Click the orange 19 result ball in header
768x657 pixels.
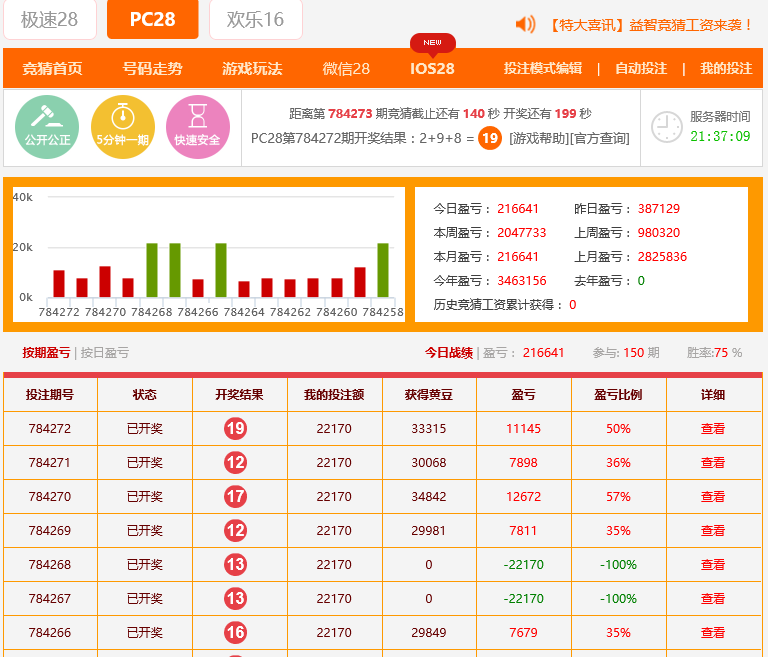tap(490, 138)
